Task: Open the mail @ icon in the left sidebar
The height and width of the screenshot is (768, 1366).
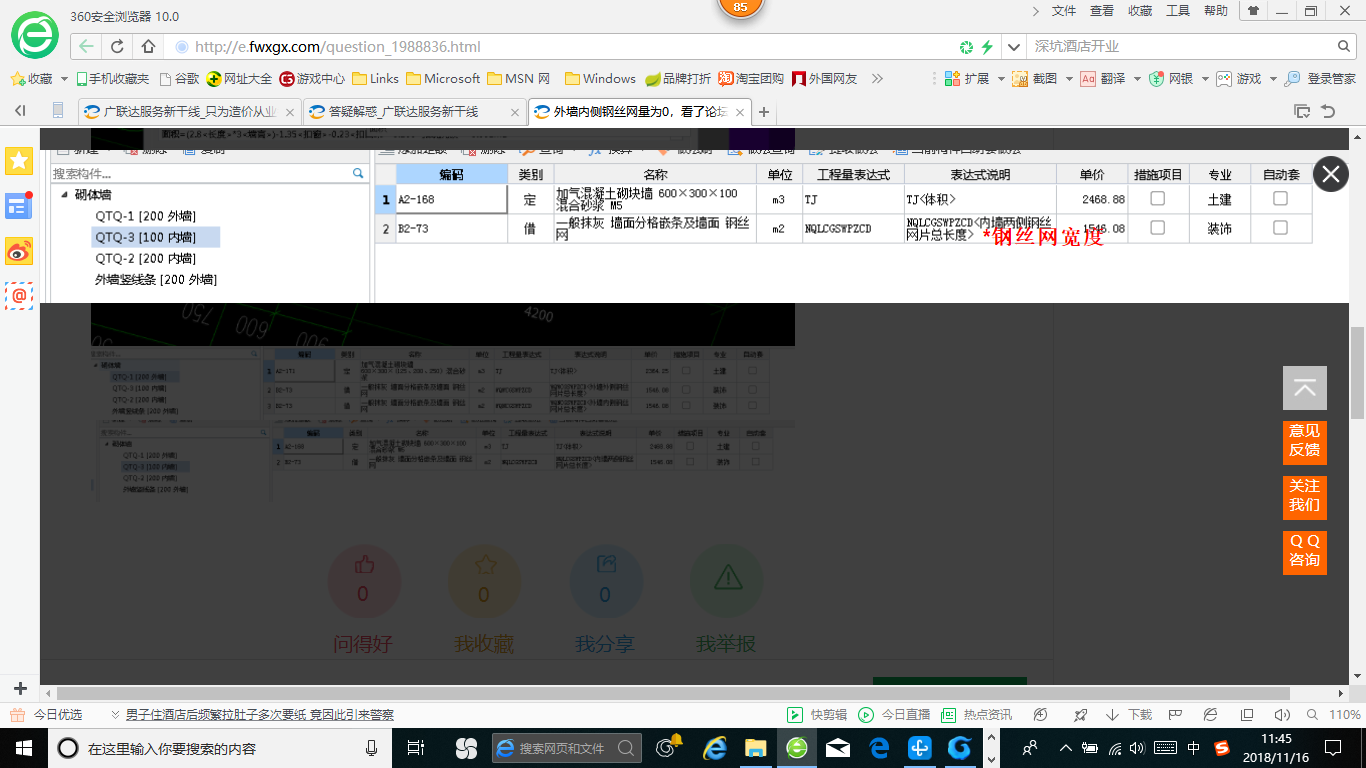Action: tap(19, 296)
